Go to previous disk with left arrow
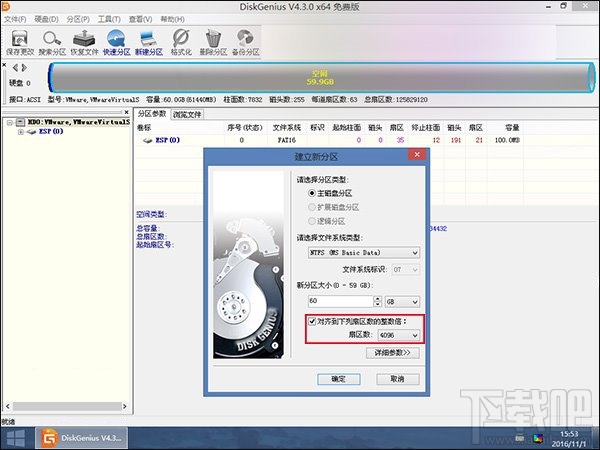Screen dimensions: 600x450 [15, 68]
